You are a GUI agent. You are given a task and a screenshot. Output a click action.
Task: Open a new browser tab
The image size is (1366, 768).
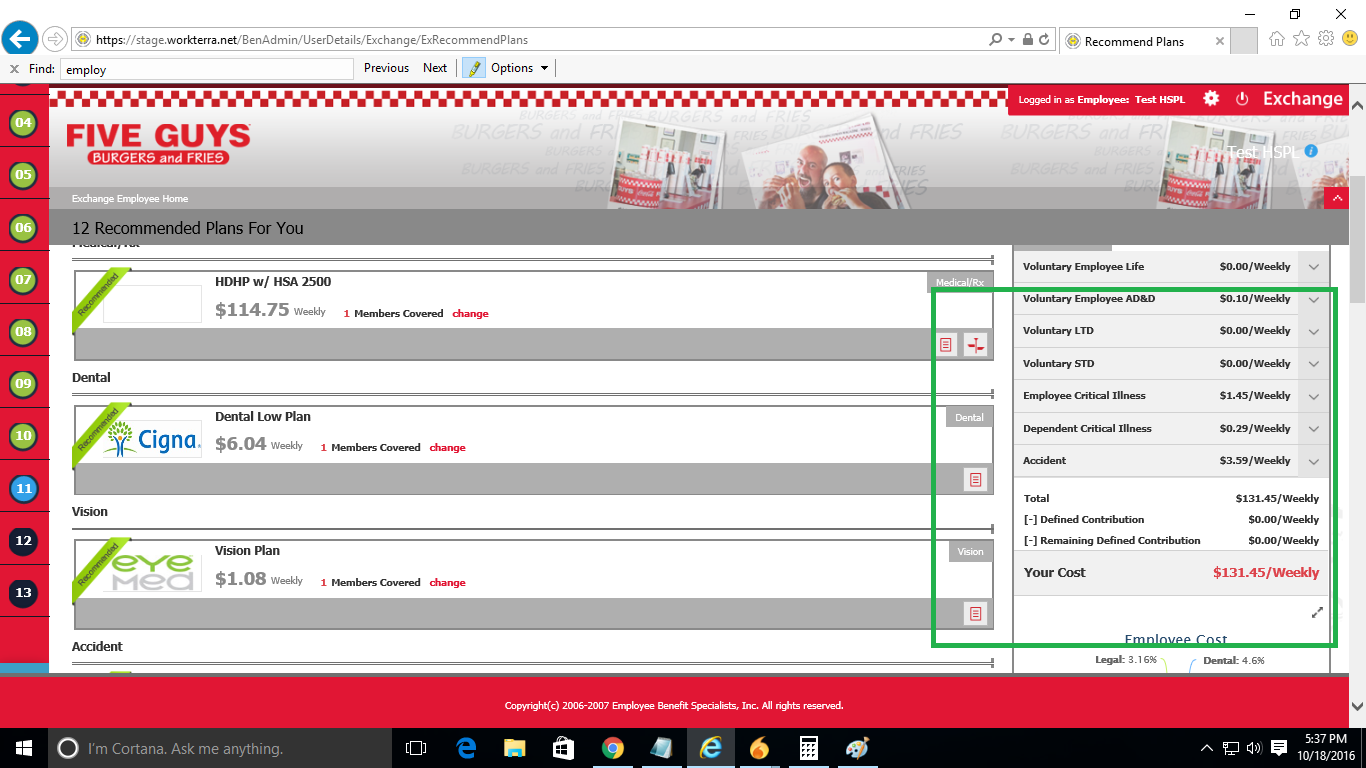1244,41
